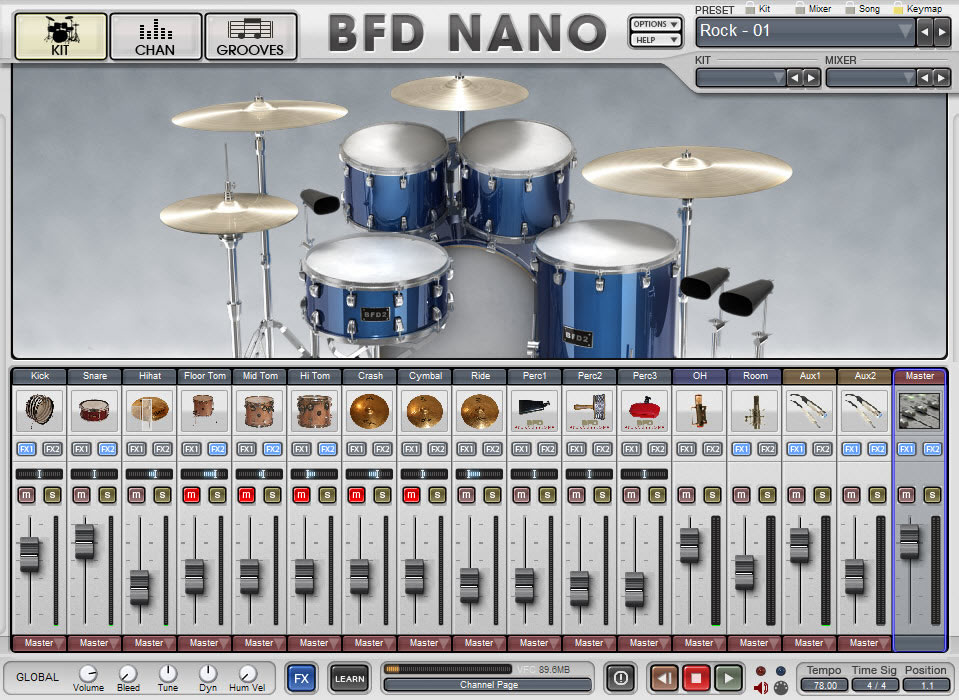Select previous kit with left arrow
Screen dimensions: 959x700
click(795, 78)
